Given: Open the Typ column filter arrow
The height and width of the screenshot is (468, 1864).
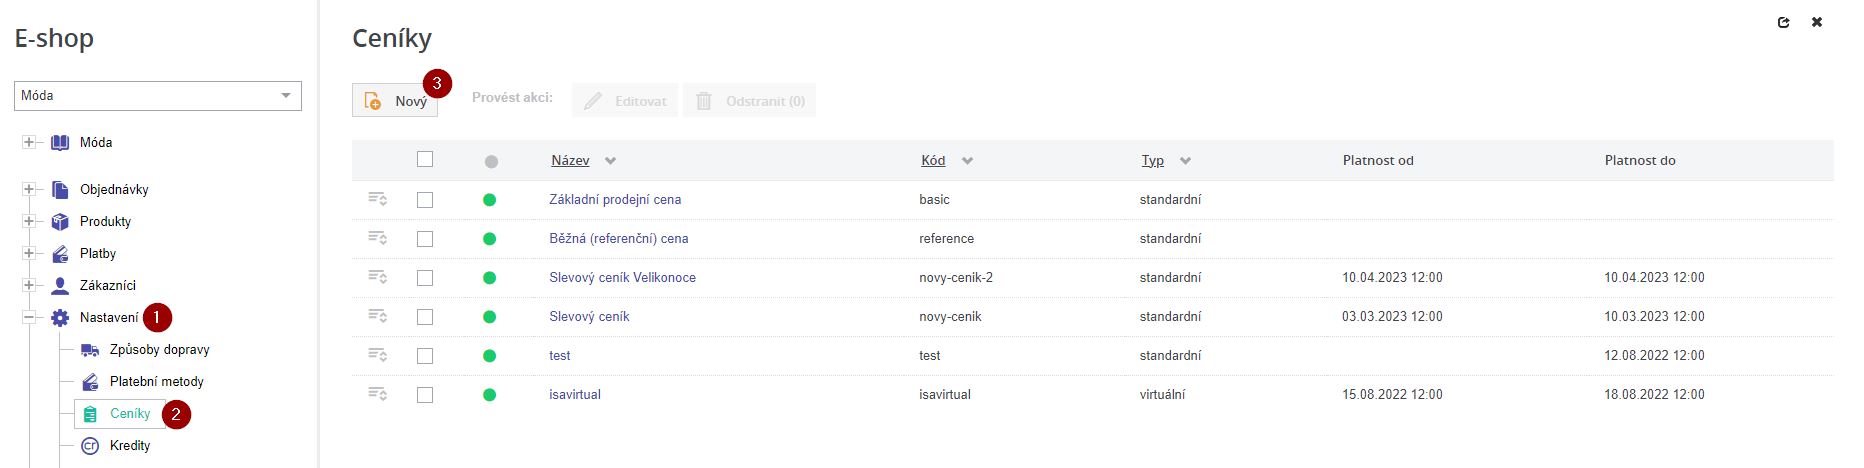Looking at the screenshot, I should (x=1185, y=161).
